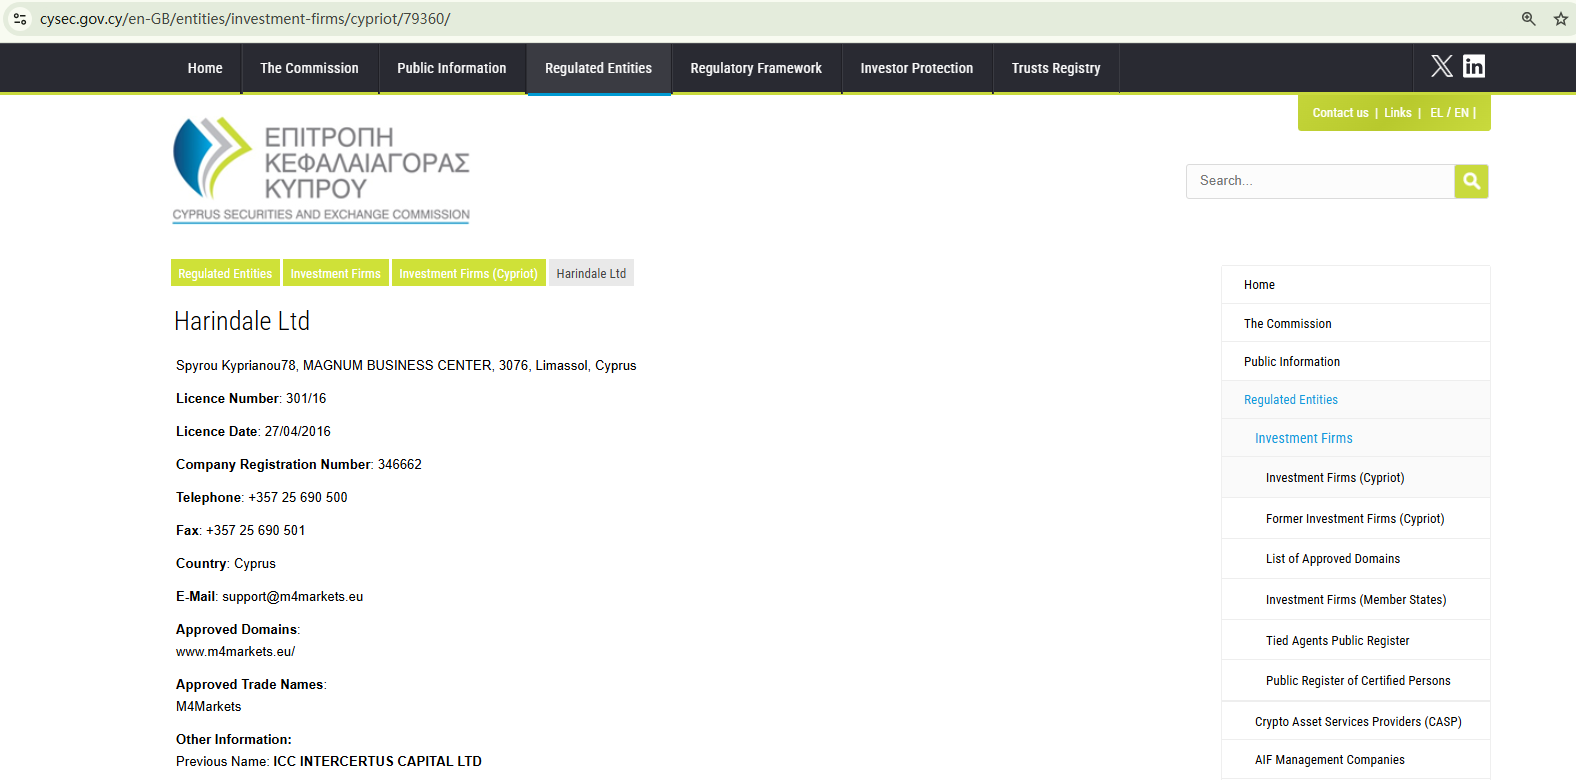1576x780 pixels.
Task: Bookmark this page with the star icon
Action: coord(1561,19)
